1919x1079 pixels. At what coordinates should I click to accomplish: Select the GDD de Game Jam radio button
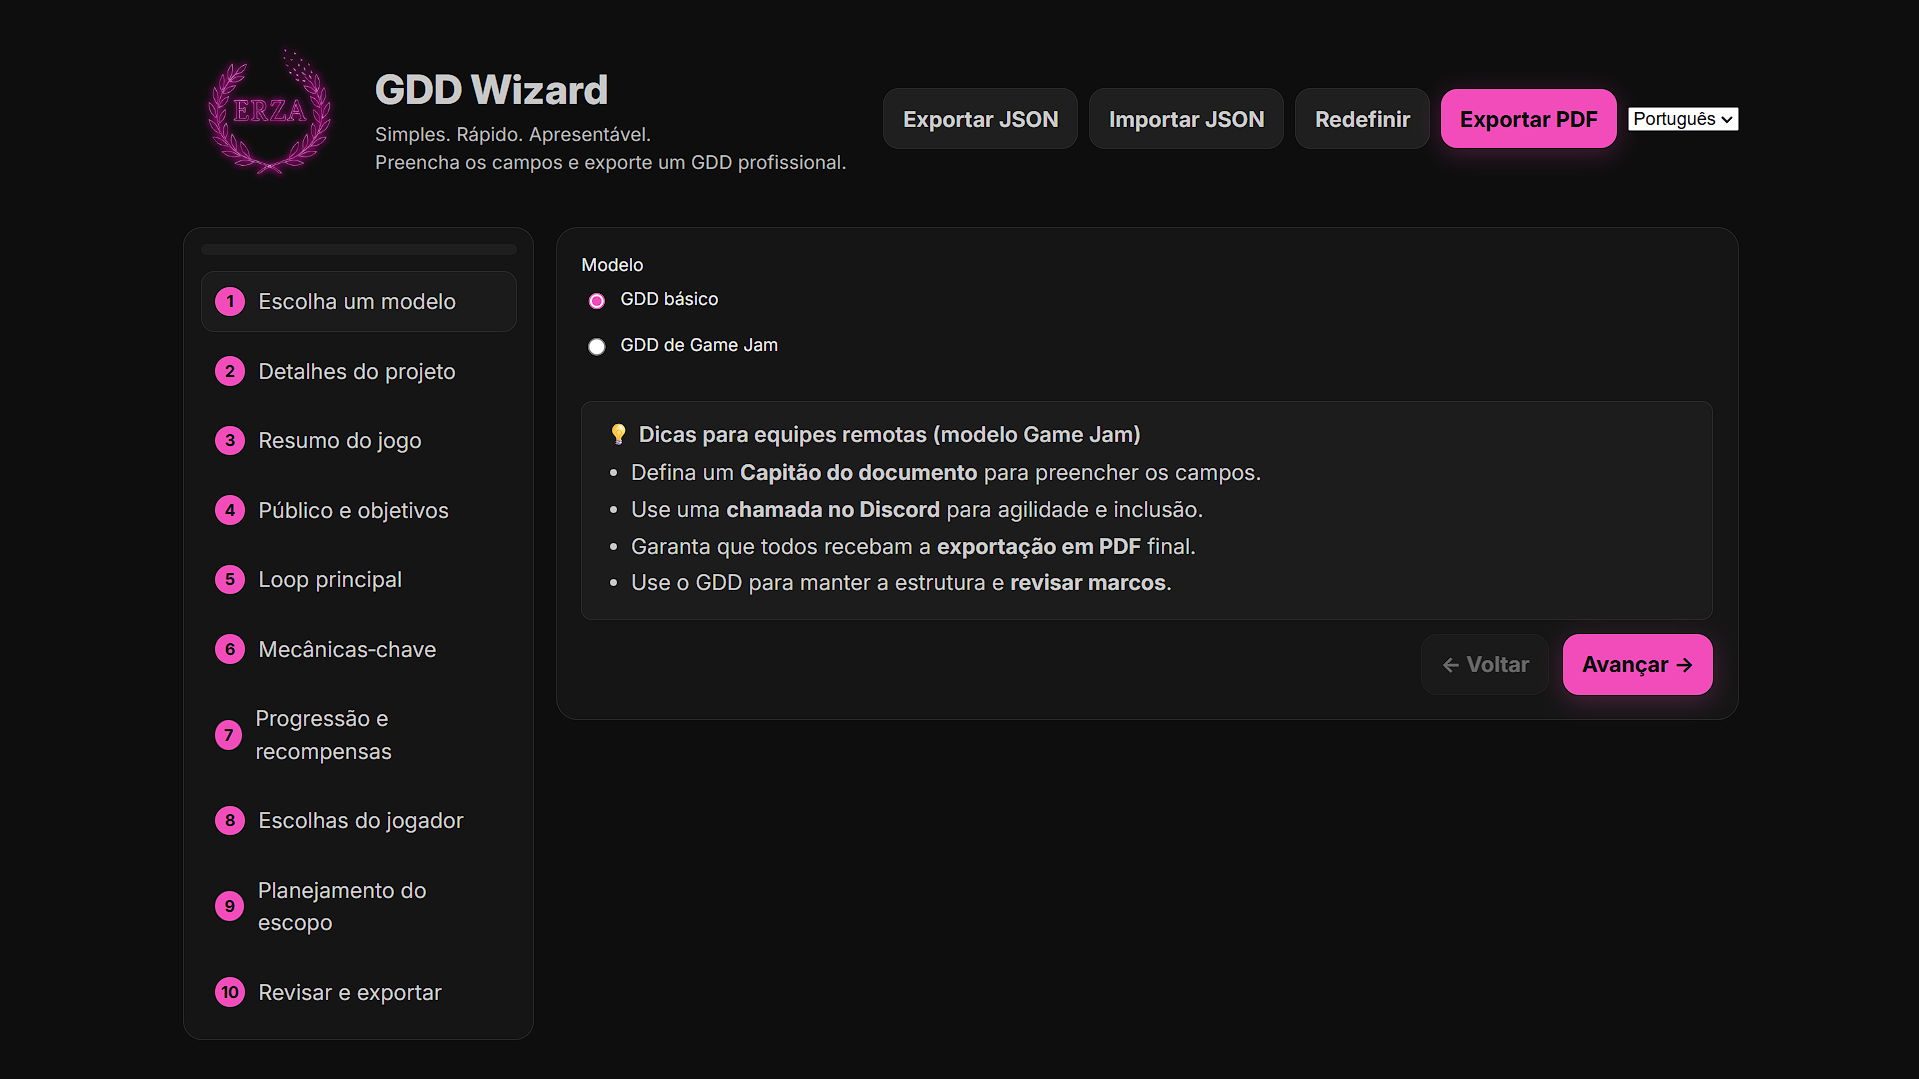tap(597, 346)
